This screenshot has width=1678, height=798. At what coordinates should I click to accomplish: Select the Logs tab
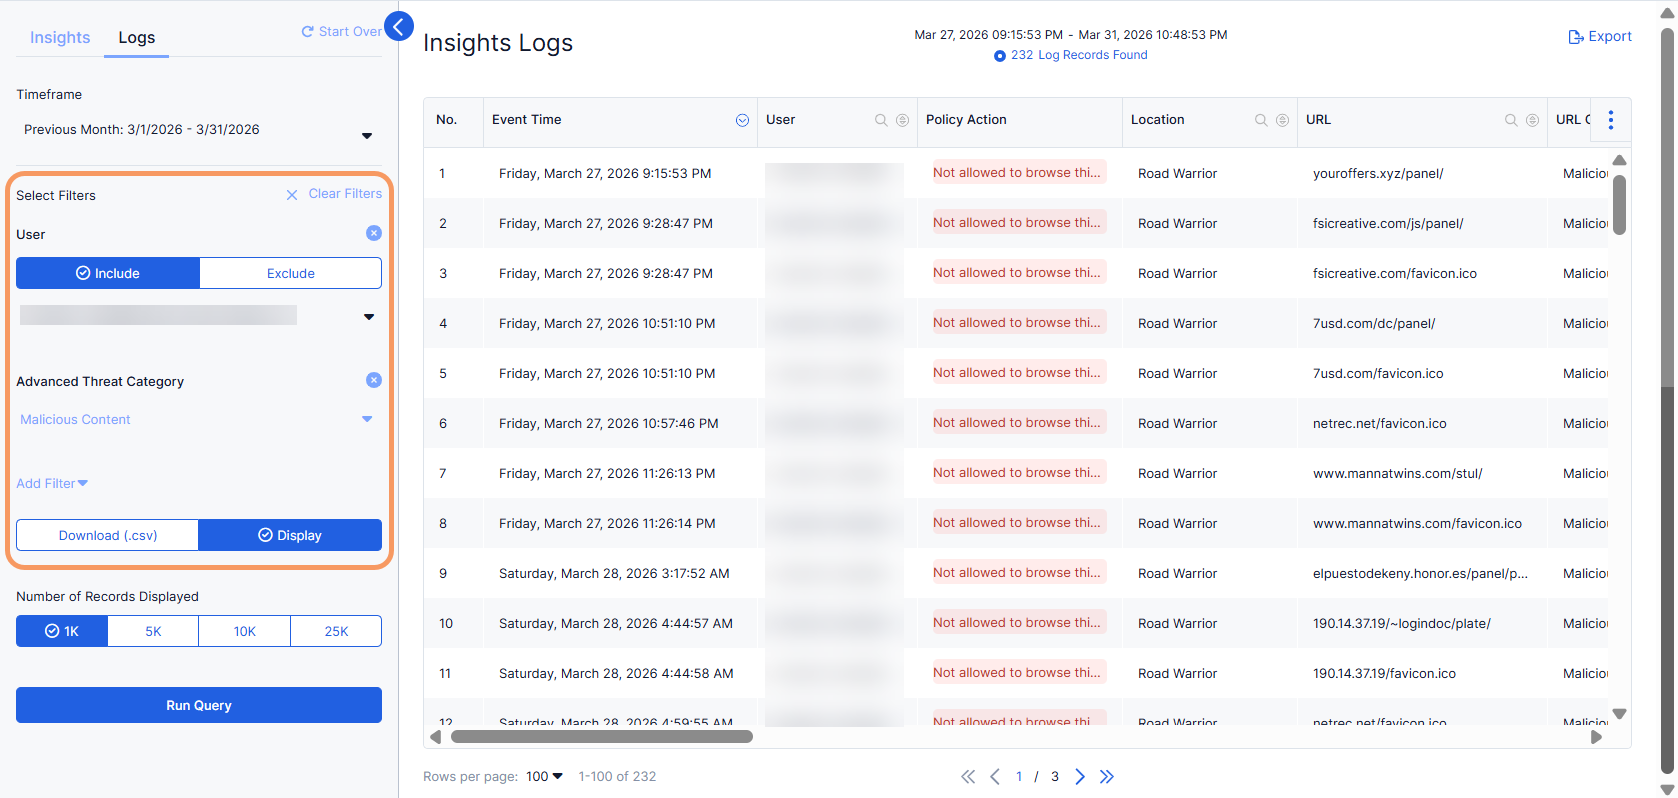pyautogui.click(x=137, y=38)
